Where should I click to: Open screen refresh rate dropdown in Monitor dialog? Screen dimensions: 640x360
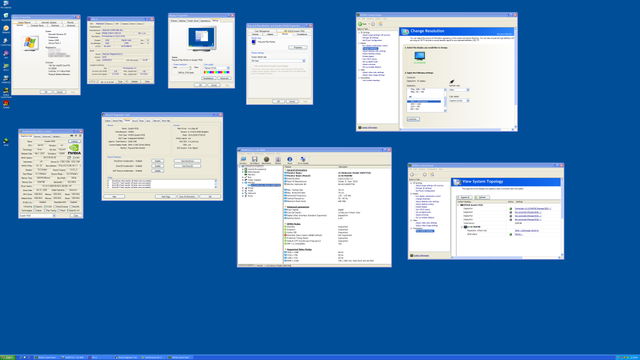(x=278, y=61)
